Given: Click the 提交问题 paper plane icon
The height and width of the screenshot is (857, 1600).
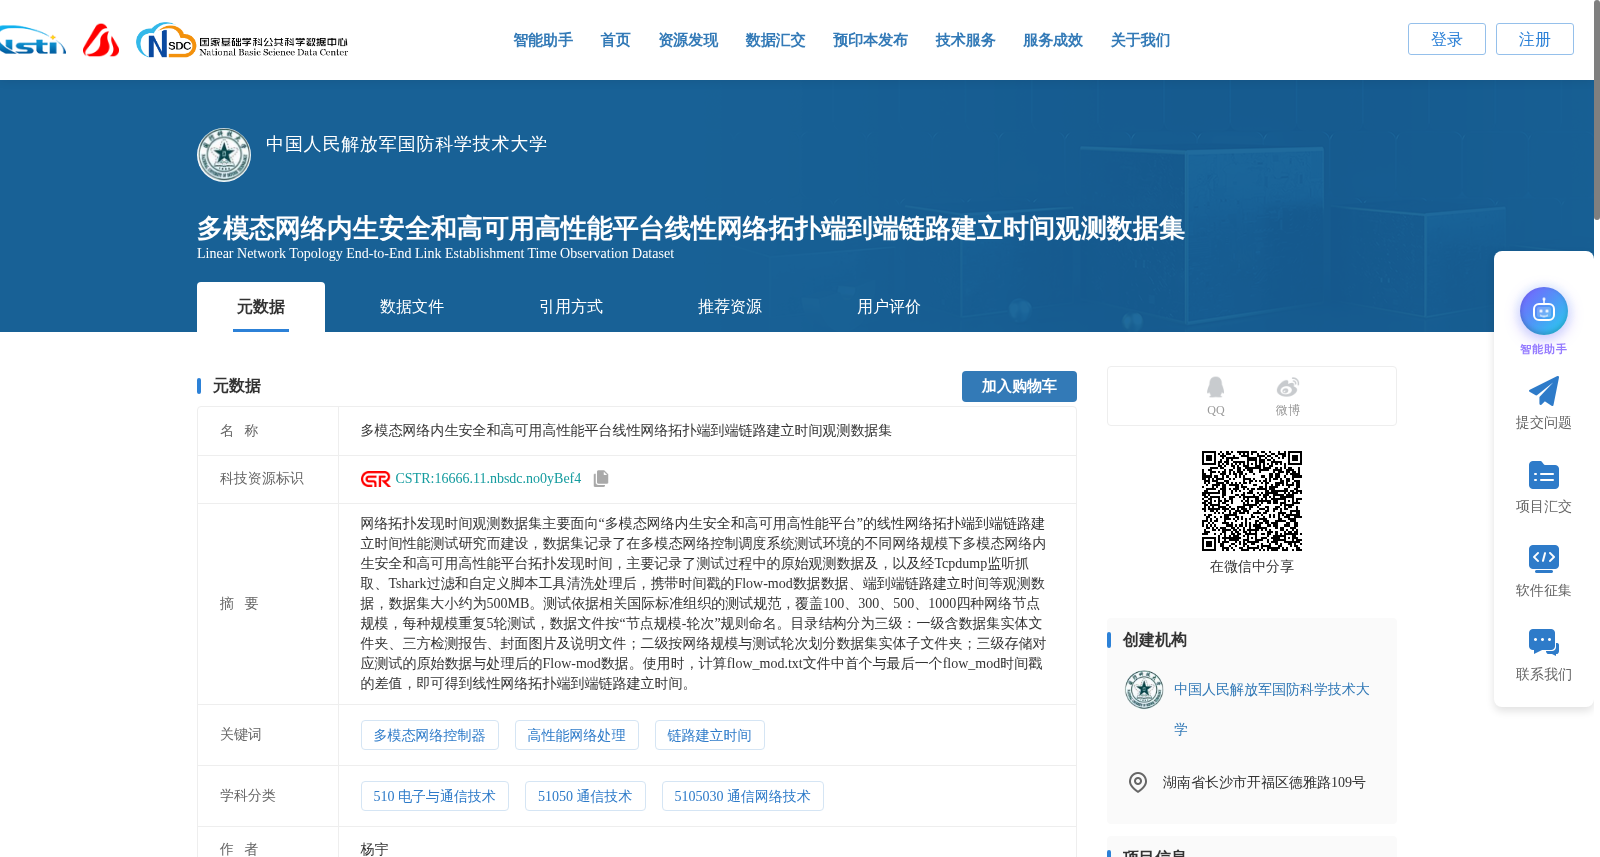Looking at the screenshot, I should point(1544,391).
